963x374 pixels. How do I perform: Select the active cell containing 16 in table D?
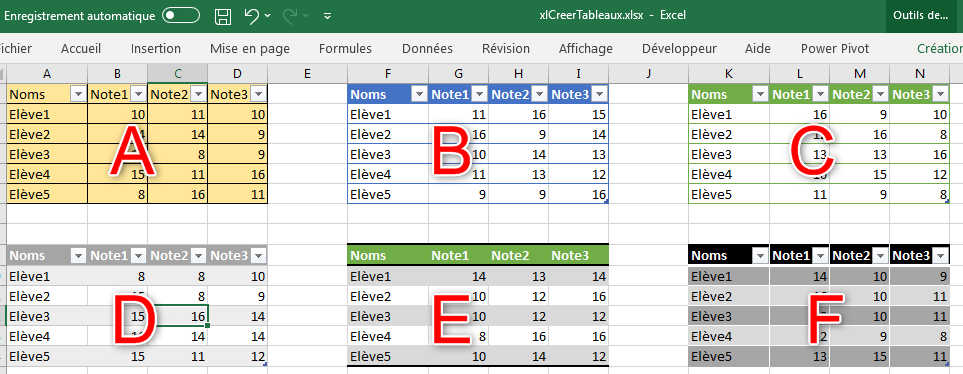[x=177, y=316]
